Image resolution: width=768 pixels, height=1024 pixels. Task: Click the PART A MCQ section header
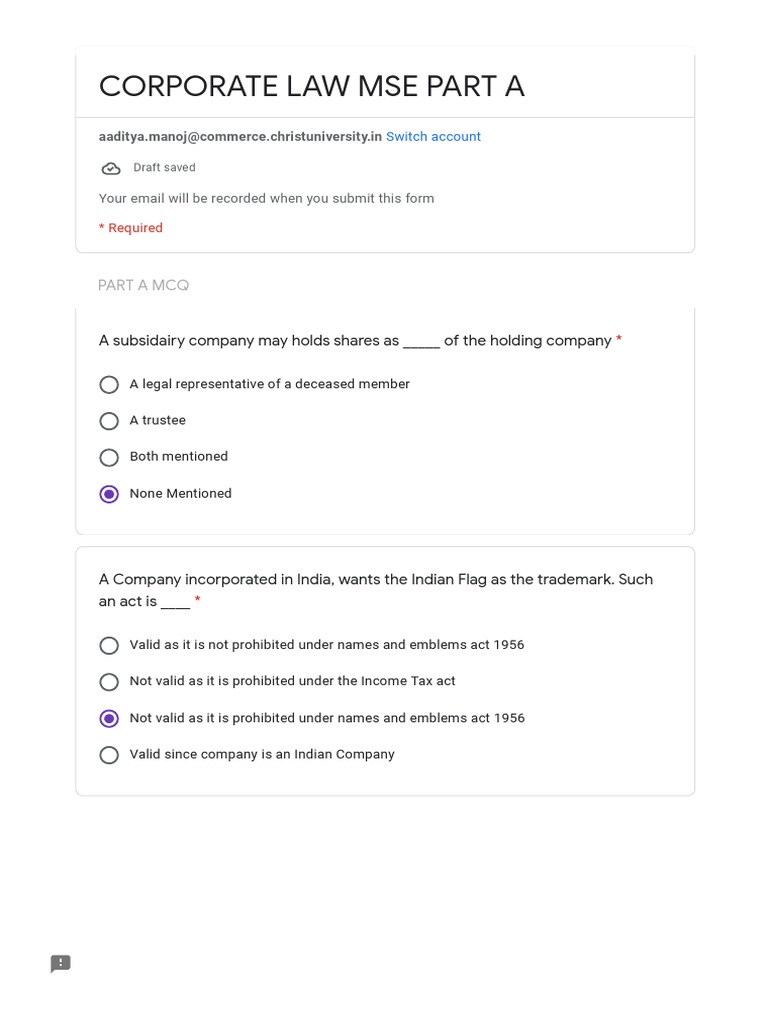(x=143, y=286)
